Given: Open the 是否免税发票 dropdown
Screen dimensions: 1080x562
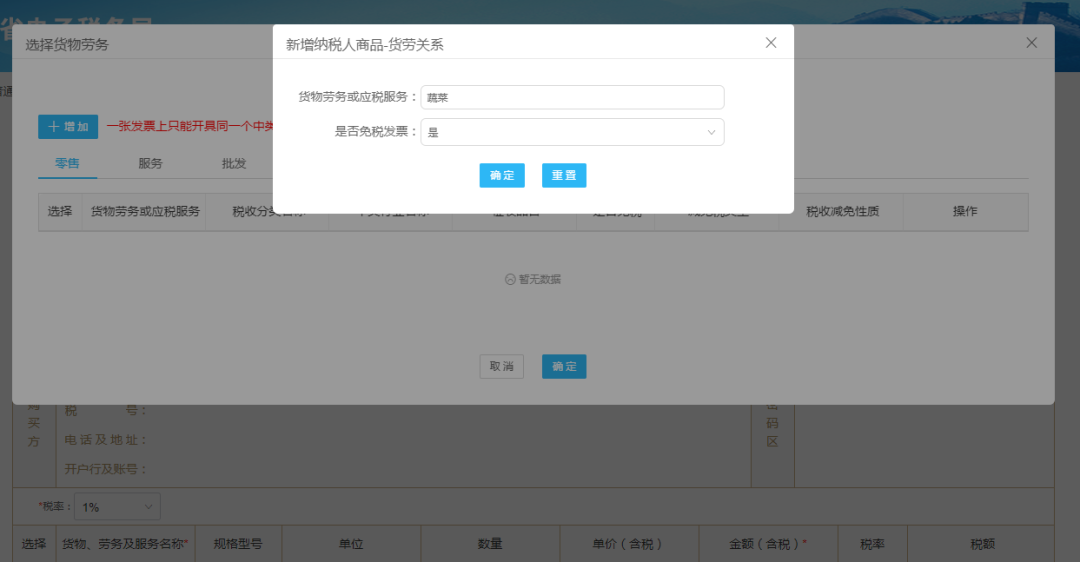Looking at the screenshot, I should [572, 132].
